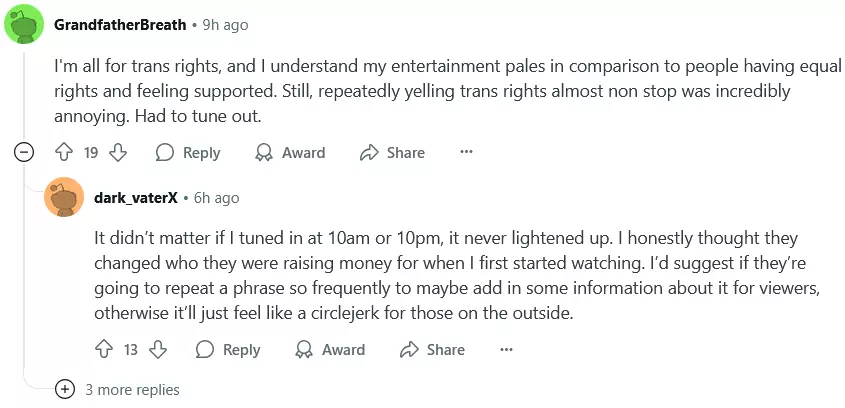845x408 pixels.
Task: Upvote GrandfatherBreath's comment
Action: pyautogui.click(x=64, y=153)
